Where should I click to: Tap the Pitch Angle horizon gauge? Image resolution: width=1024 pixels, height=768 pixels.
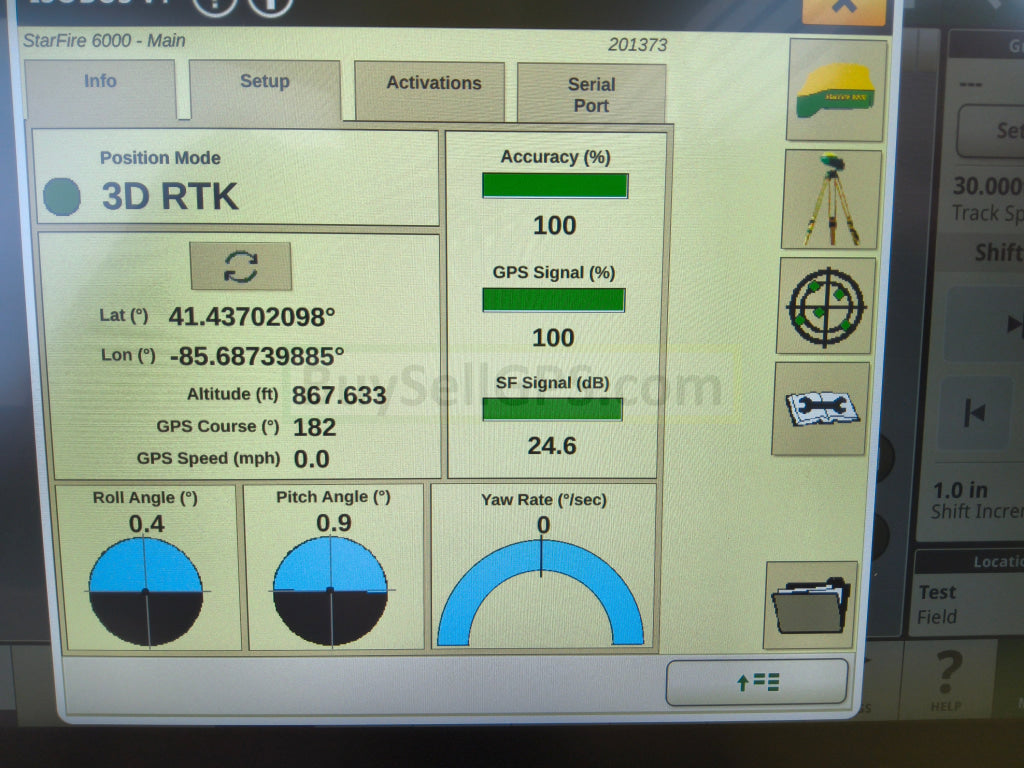[x=330, y=591]
